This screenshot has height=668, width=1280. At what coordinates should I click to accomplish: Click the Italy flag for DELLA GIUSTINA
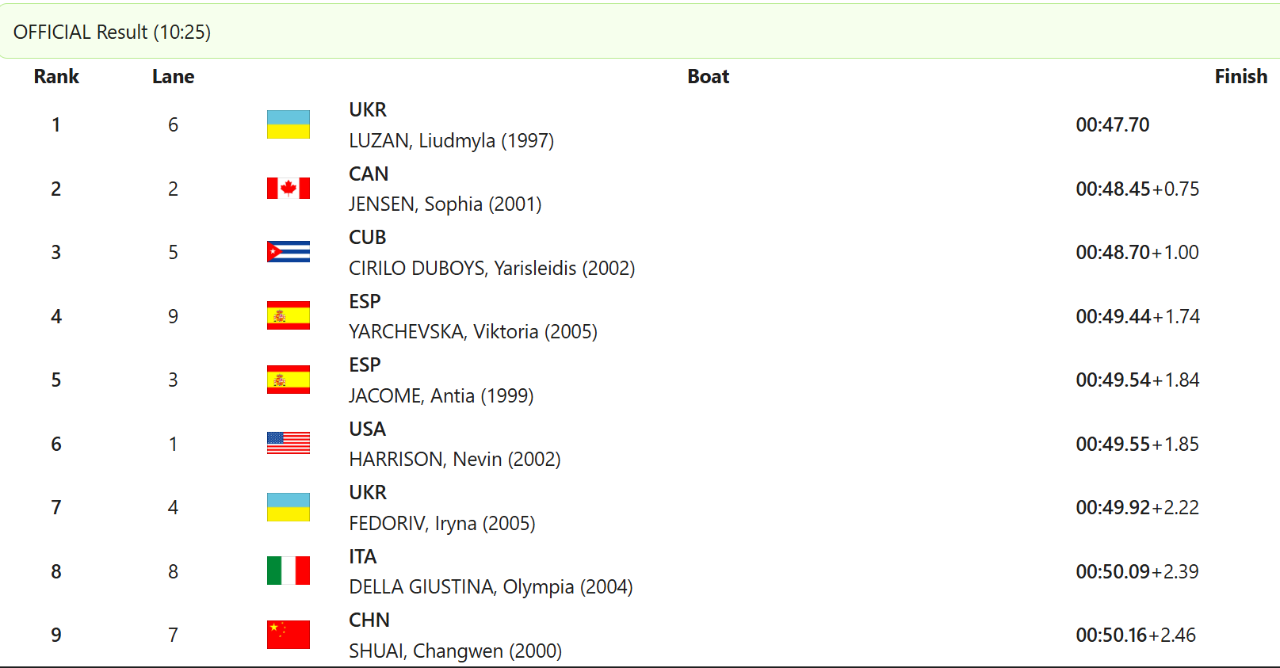[288, 571]
